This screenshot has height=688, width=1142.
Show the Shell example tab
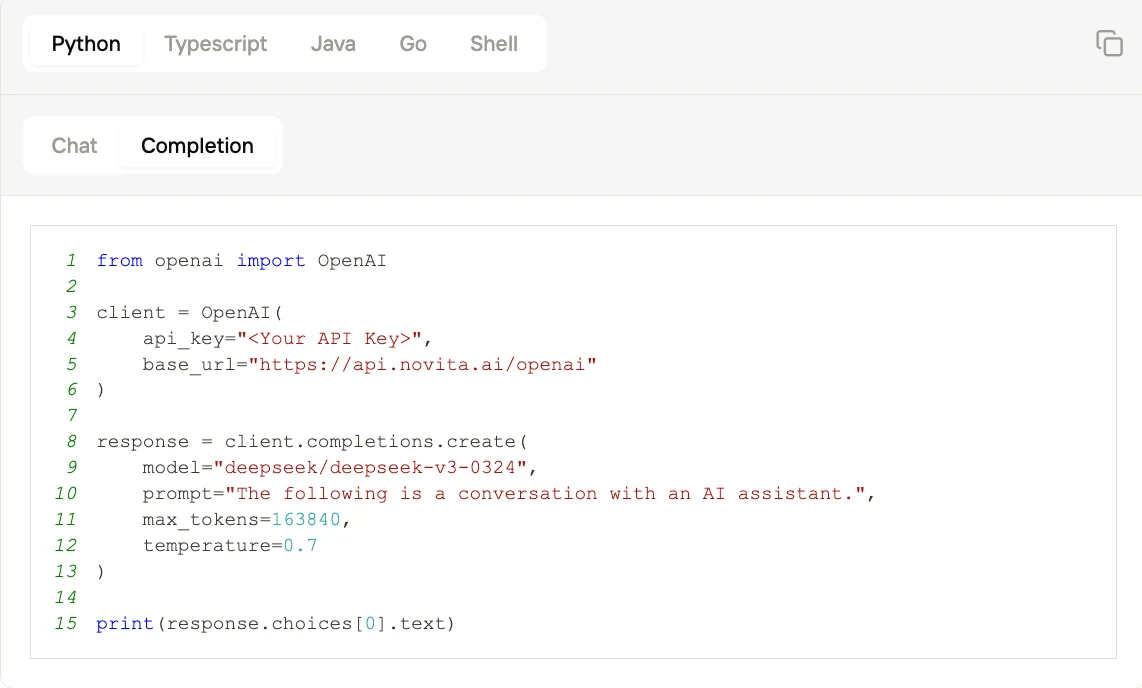click(x=494, y=44)
